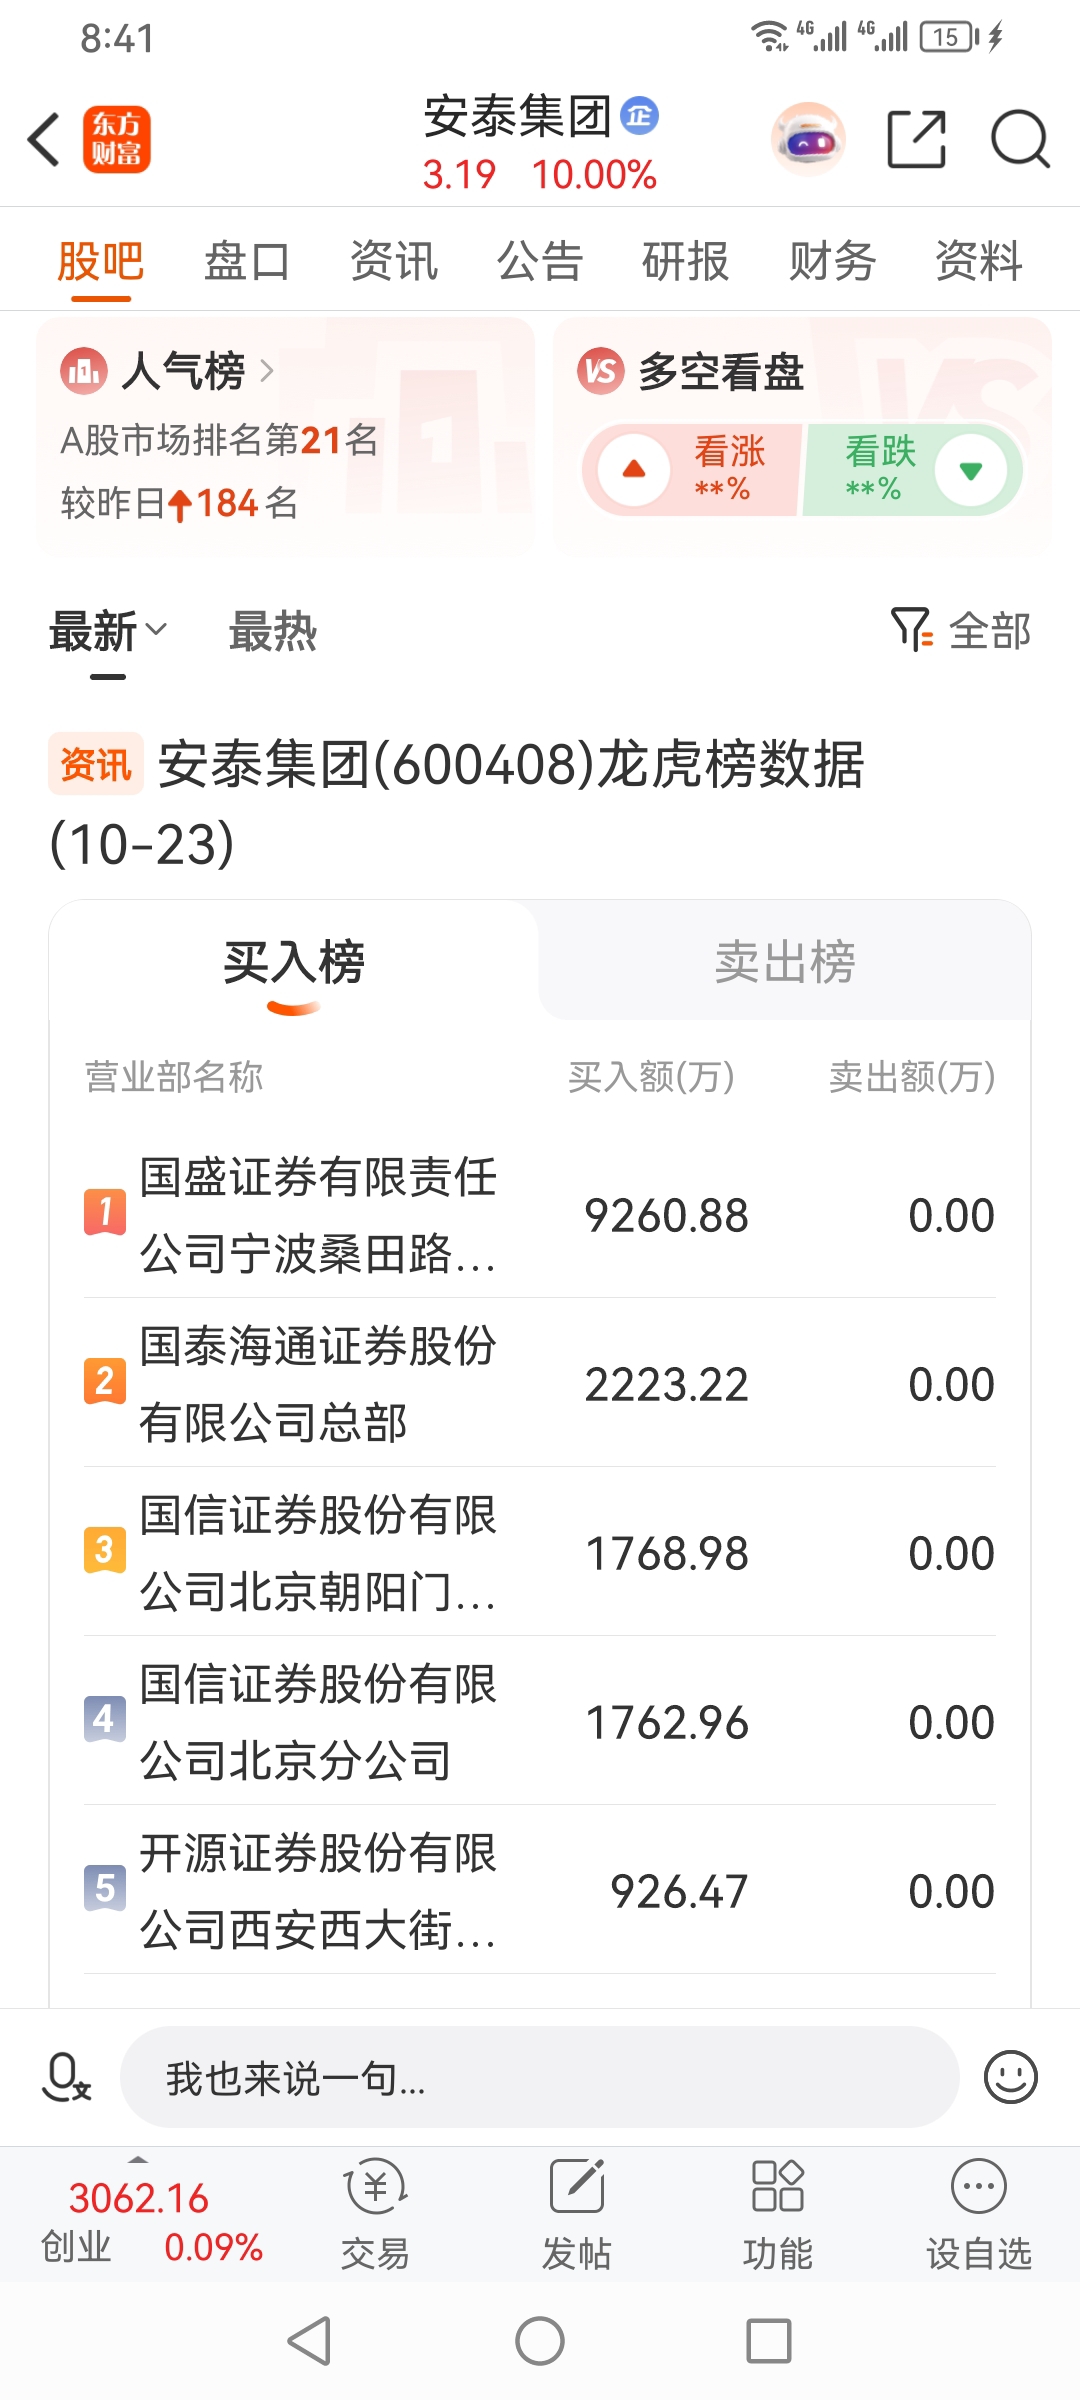Expand 人气榜 ranking chevron
Viewport: 1080px width, 2400px height.
click(267, 371)
